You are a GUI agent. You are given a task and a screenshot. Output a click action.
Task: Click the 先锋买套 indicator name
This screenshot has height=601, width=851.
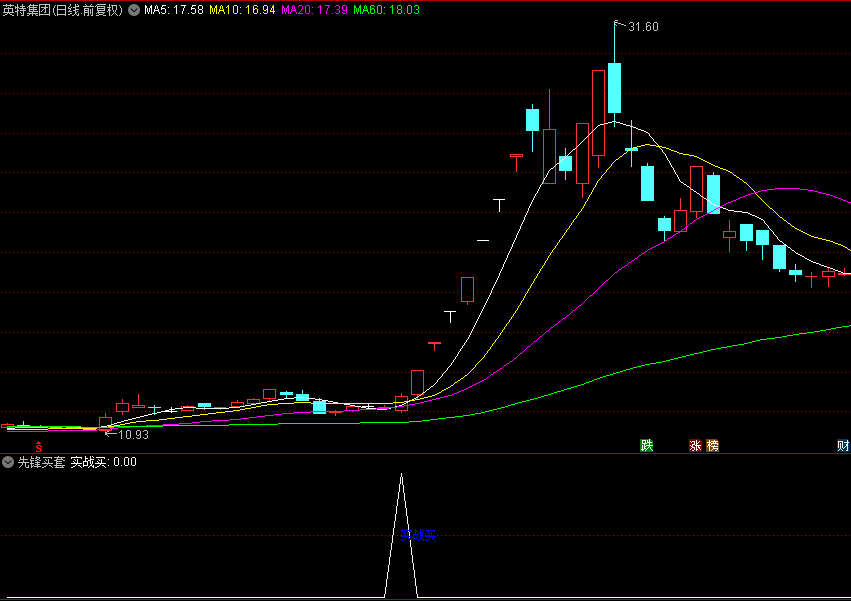[41, 462]
